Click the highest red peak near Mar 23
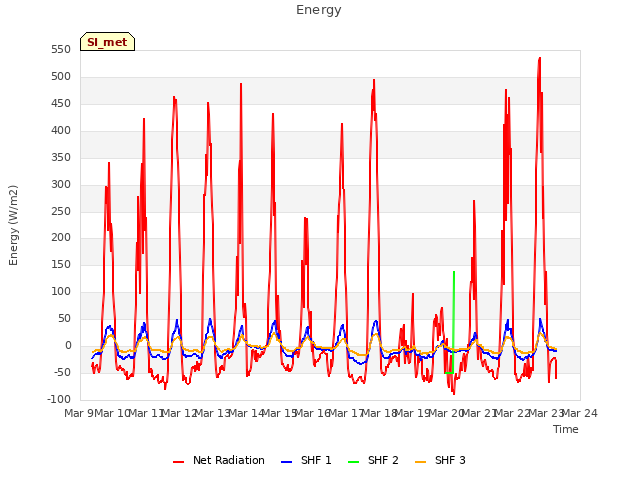Screen dimensions: 640x480 (x=540, y=59)
